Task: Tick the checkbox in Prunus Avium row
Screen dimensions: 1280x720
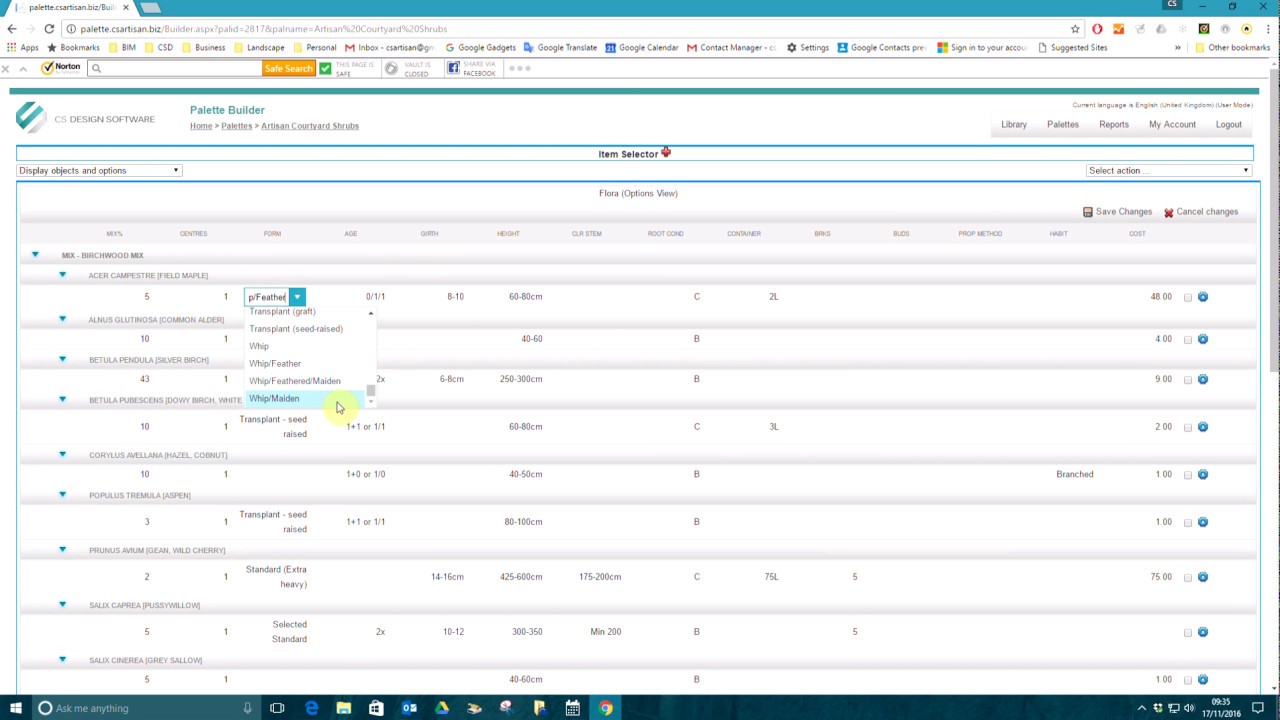Action: pyautogui.click(x=1188, y=577)
